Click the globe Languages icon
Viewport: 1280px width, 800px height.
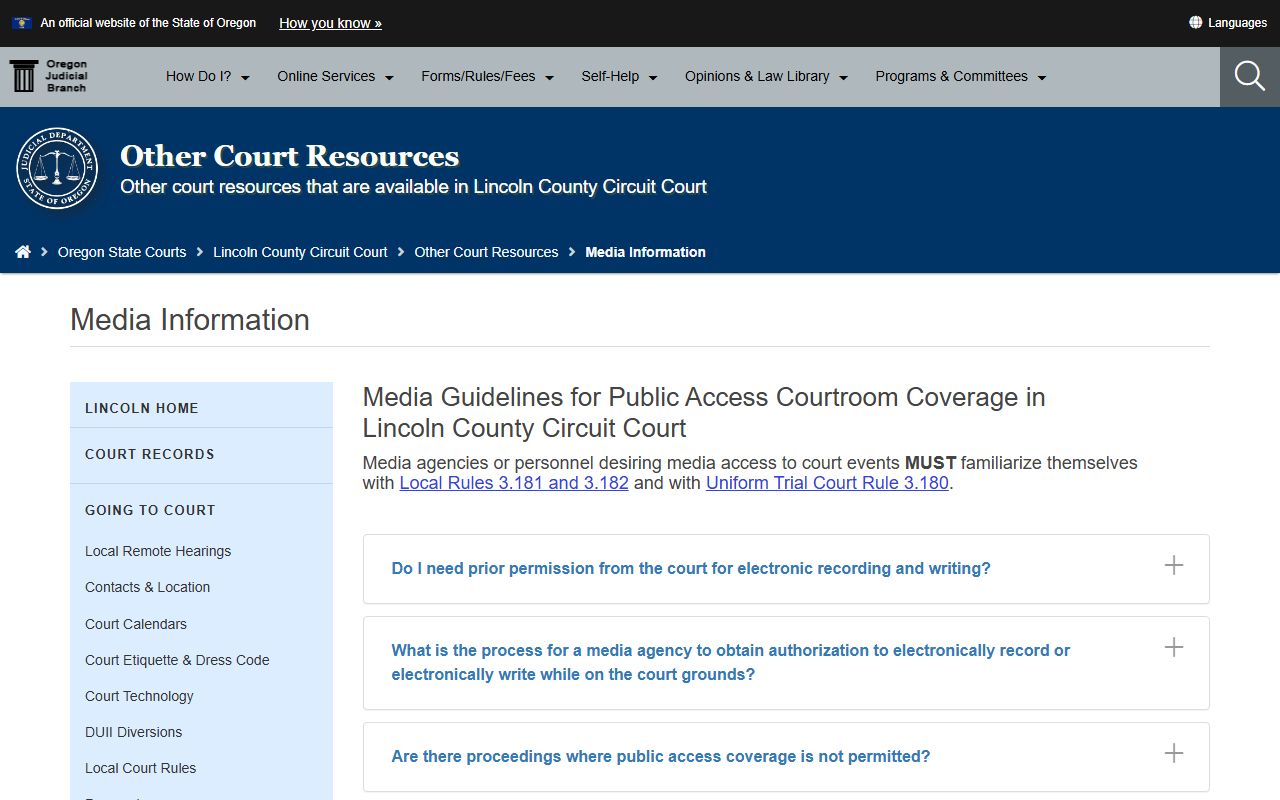pos(1195,22)
